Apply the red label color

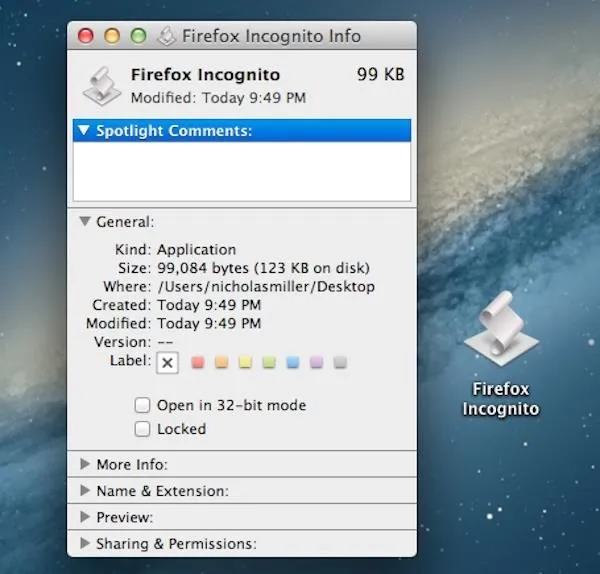[x=197, y=362]
